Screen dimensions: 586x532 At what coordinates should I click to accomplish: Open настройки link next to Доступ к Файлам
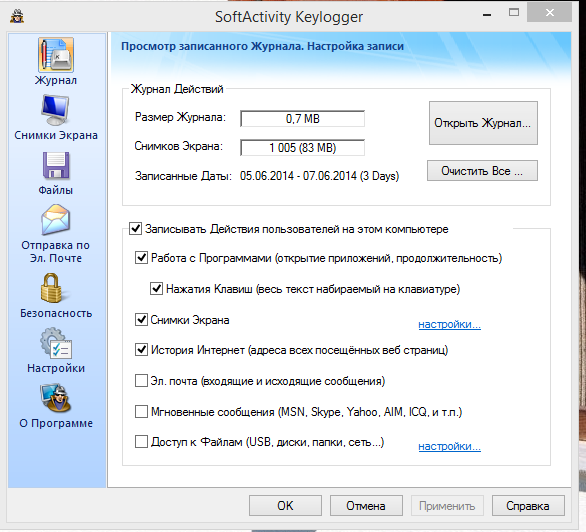click(x=450, y=446)
